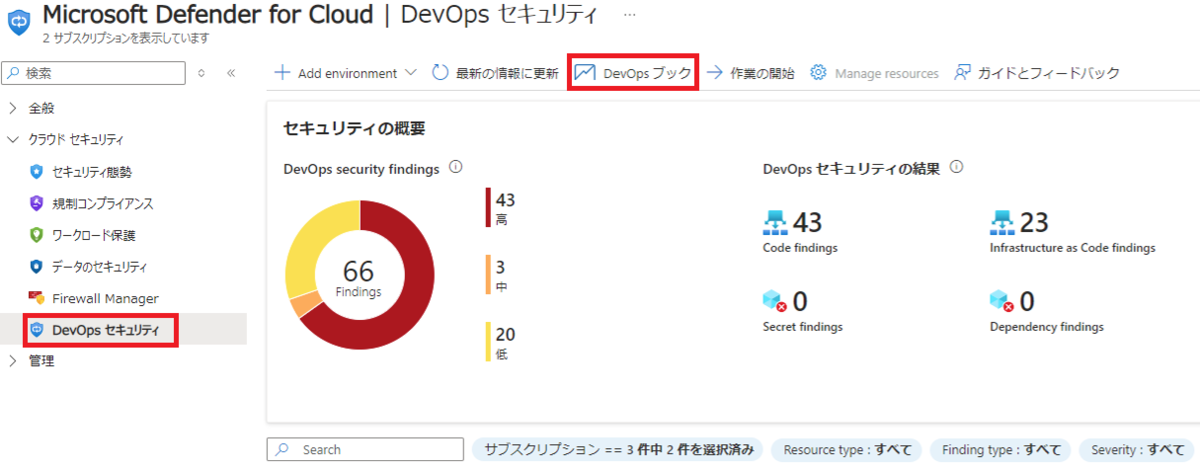
Task: Click the Secret findings cube icon
Action: (776, 300)
